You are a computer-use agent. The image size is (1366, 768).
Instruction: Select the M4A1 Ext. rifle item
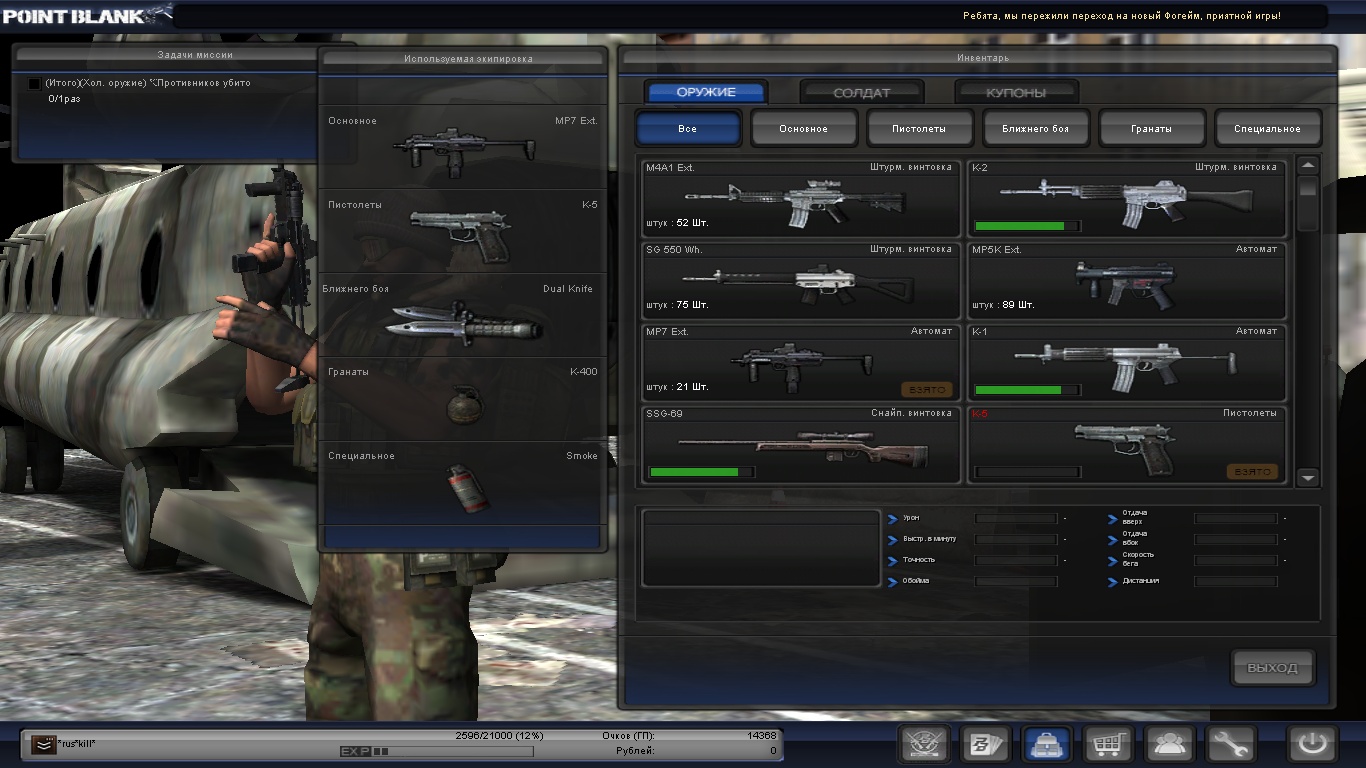click(800, 197)
